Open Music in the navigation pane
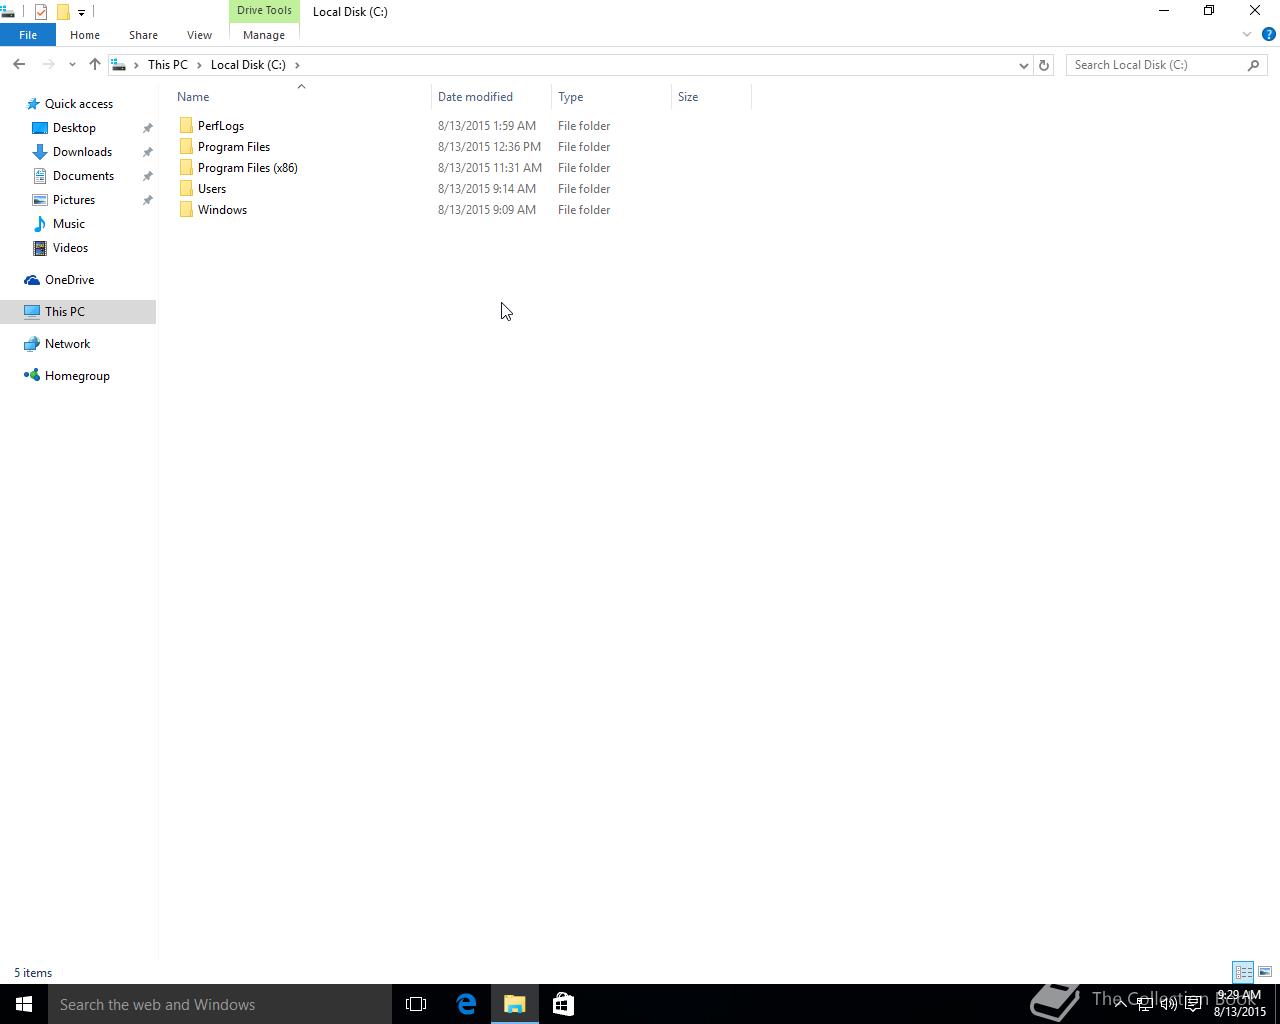Image resolution: width=1280 pixels, height=1024 pixels. click(x=69, y=224)
